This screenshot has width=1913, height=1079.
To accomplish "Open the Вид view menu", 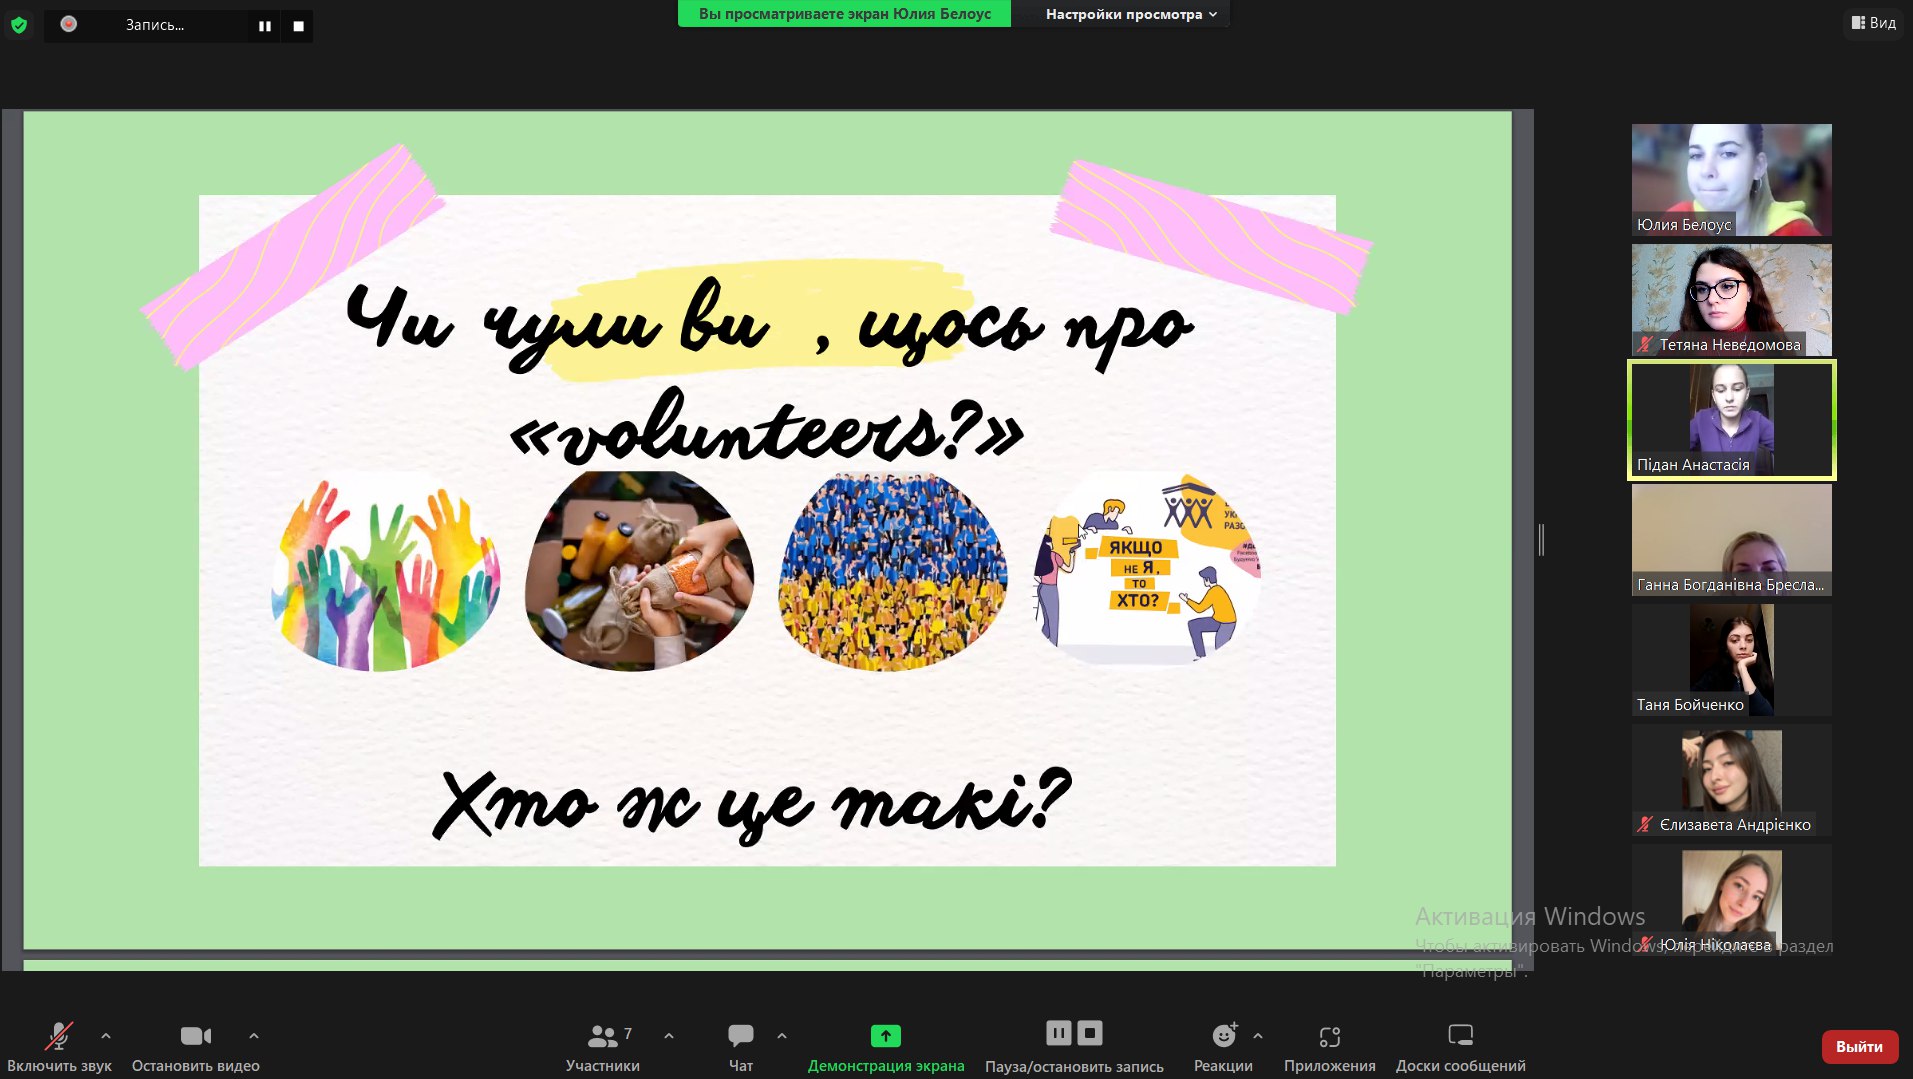I will pos(1873,23).
